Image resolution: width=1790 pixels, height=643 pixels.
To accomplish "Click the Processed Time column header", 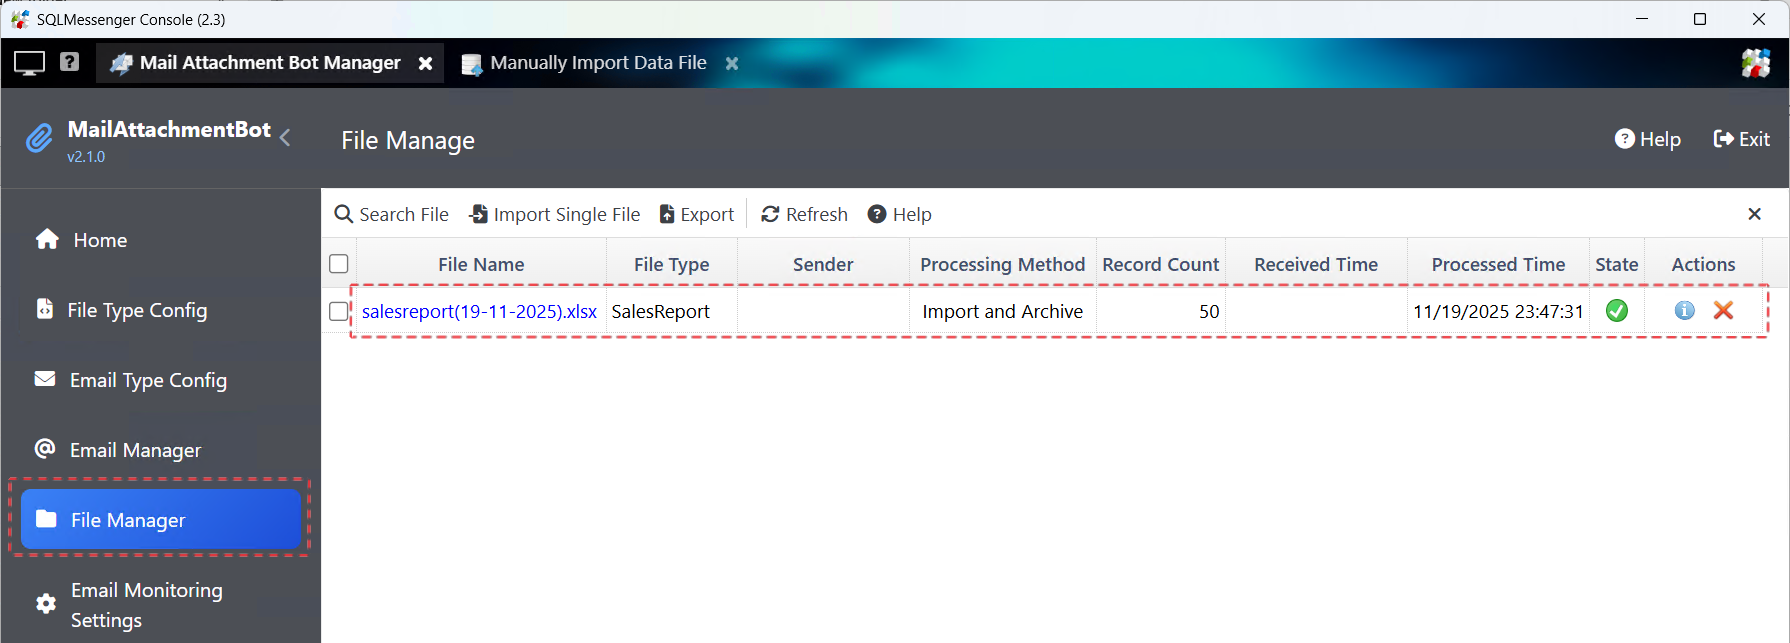I will point(1498,264).
